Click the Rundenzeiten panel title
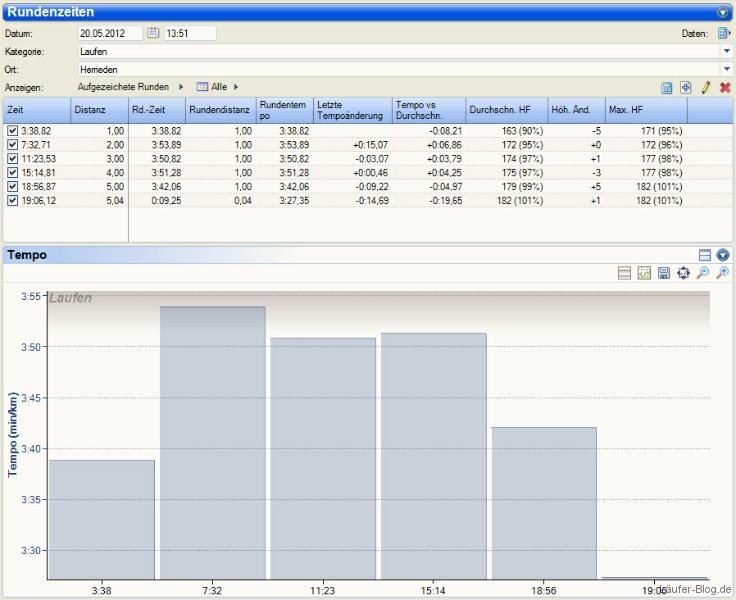 pos(51,12)
